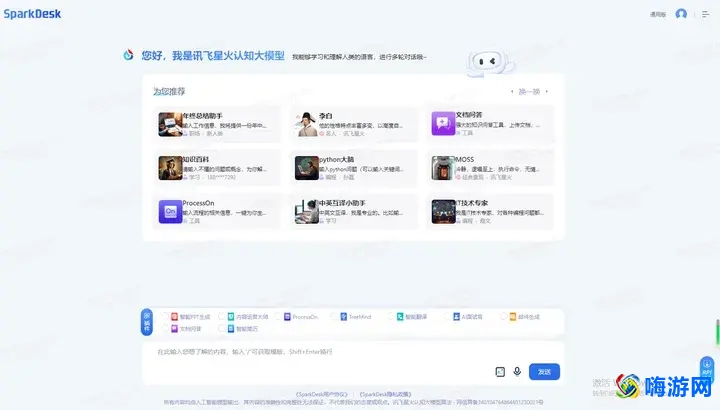Enable the 文档问答 plugin checkbox
Screen dimensions: 720x410
pyautogui.click(x=165, y=328)
